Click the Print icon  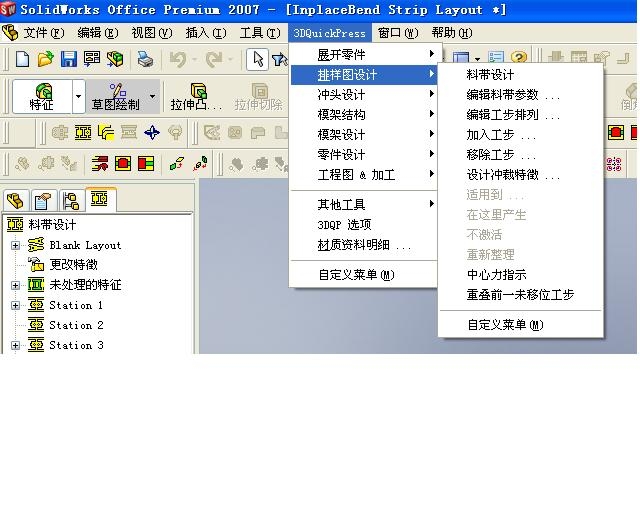click(144, 60)
